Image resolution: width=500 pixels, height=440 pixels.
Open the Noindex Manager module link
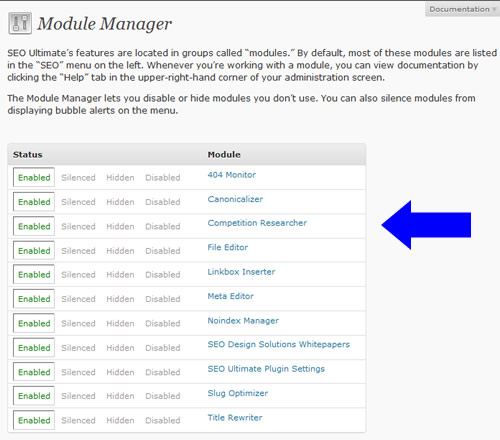coord(243,321)
